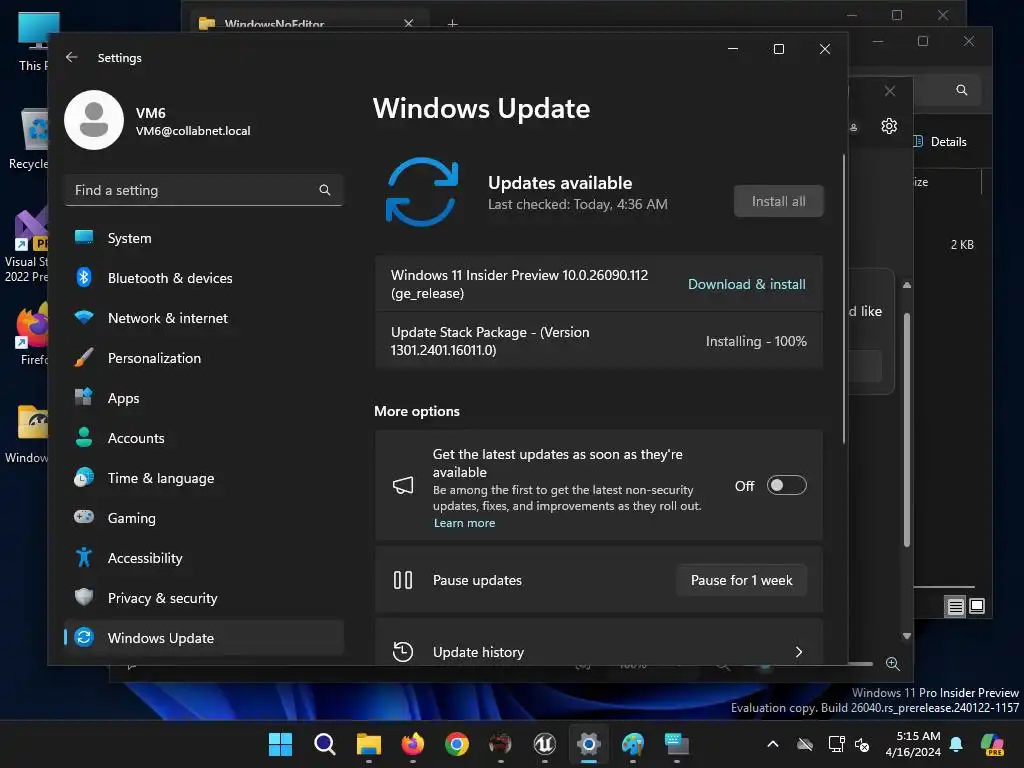Image resolution: width=1024 pixels, height=768 pixels.
Task: Select large thumbnails view in Explorer window
Action: point(977,606)
